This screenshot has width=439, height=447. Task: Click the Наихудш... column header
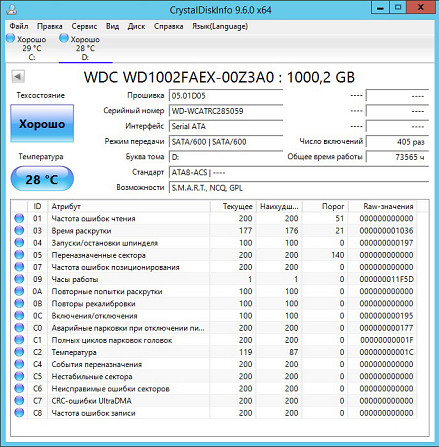279,206
